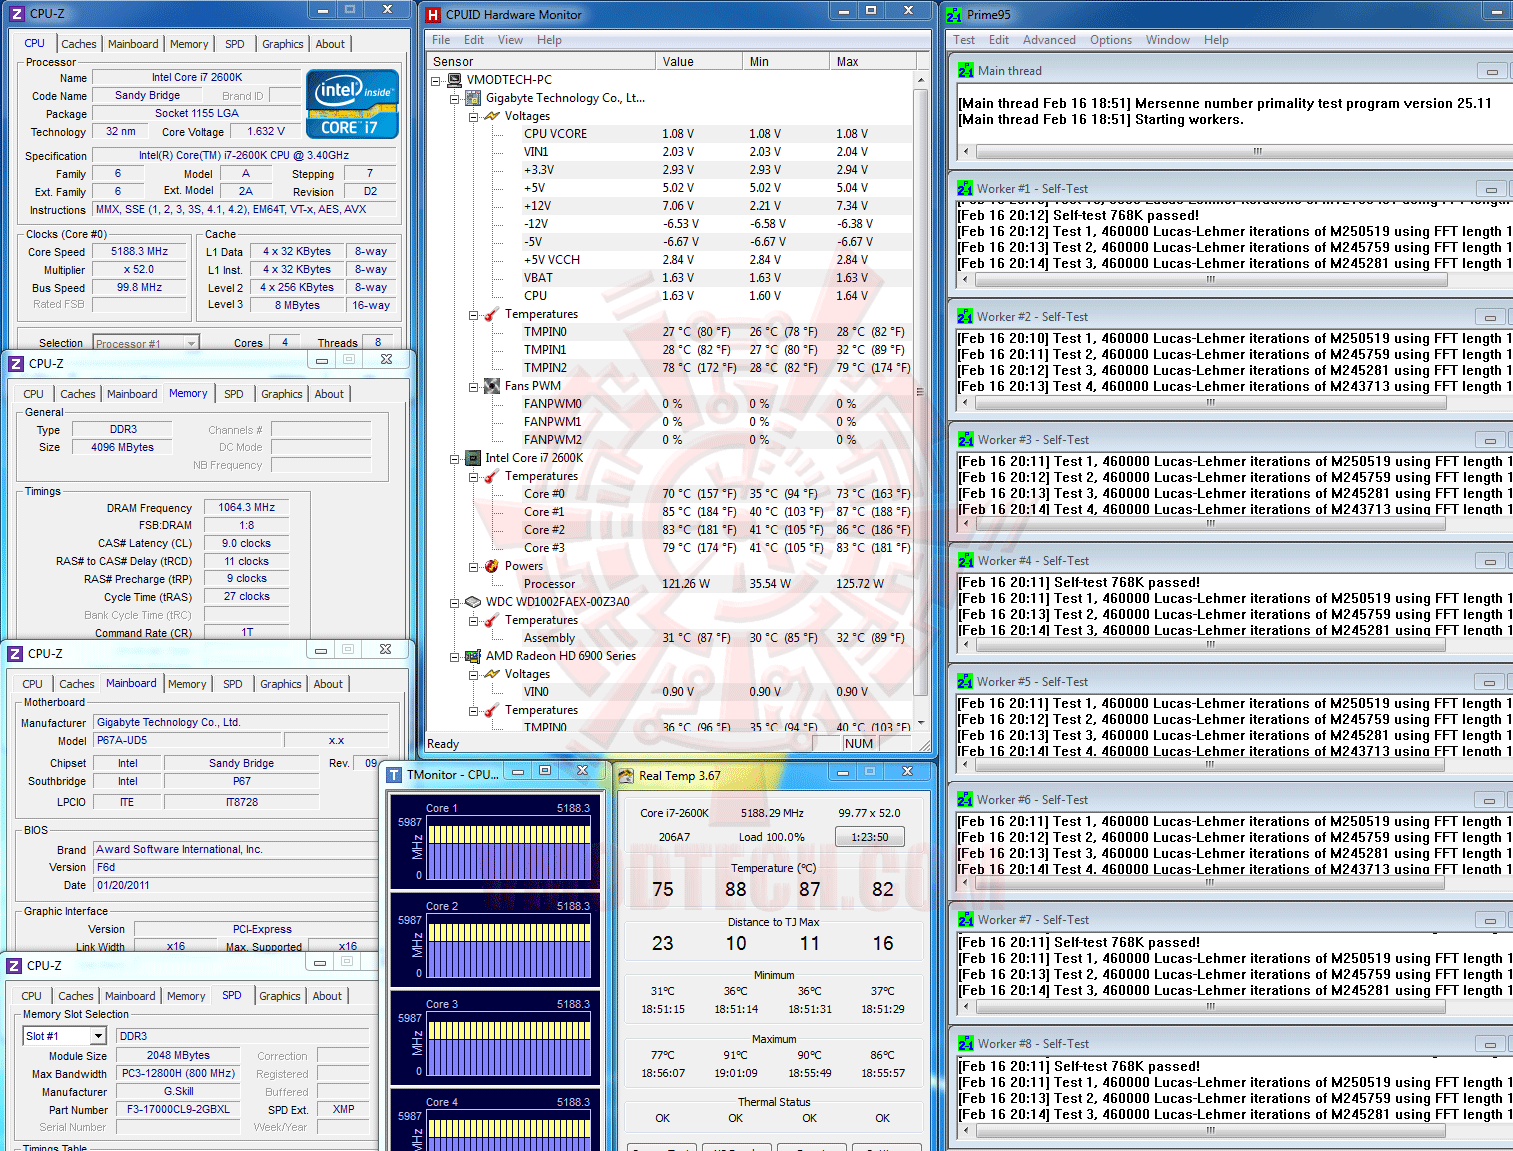Select the TMPIN2 row under Gigabyte temperatures

670,368
